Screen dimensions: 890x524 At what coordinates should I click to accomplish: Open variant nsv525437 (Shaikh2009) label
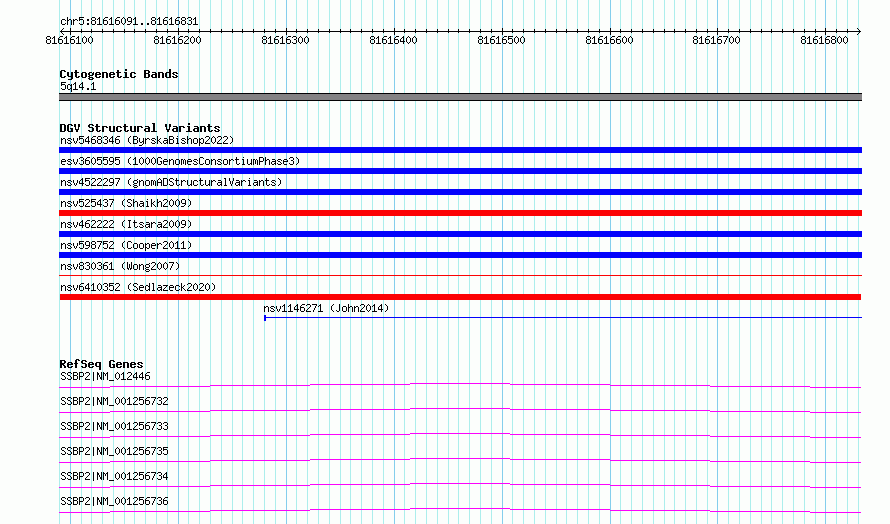click(x=126, y=203)
